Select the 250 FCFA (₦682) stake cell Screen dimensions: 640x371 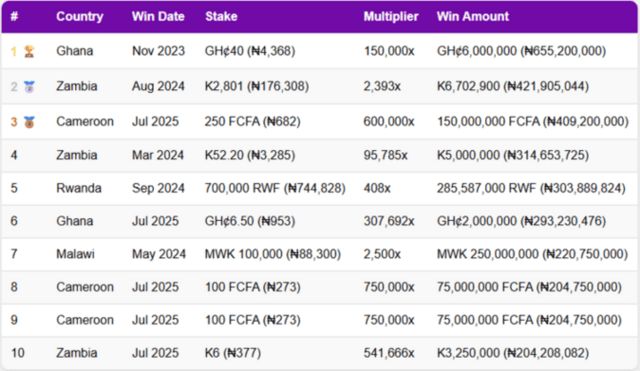point(252,121)
